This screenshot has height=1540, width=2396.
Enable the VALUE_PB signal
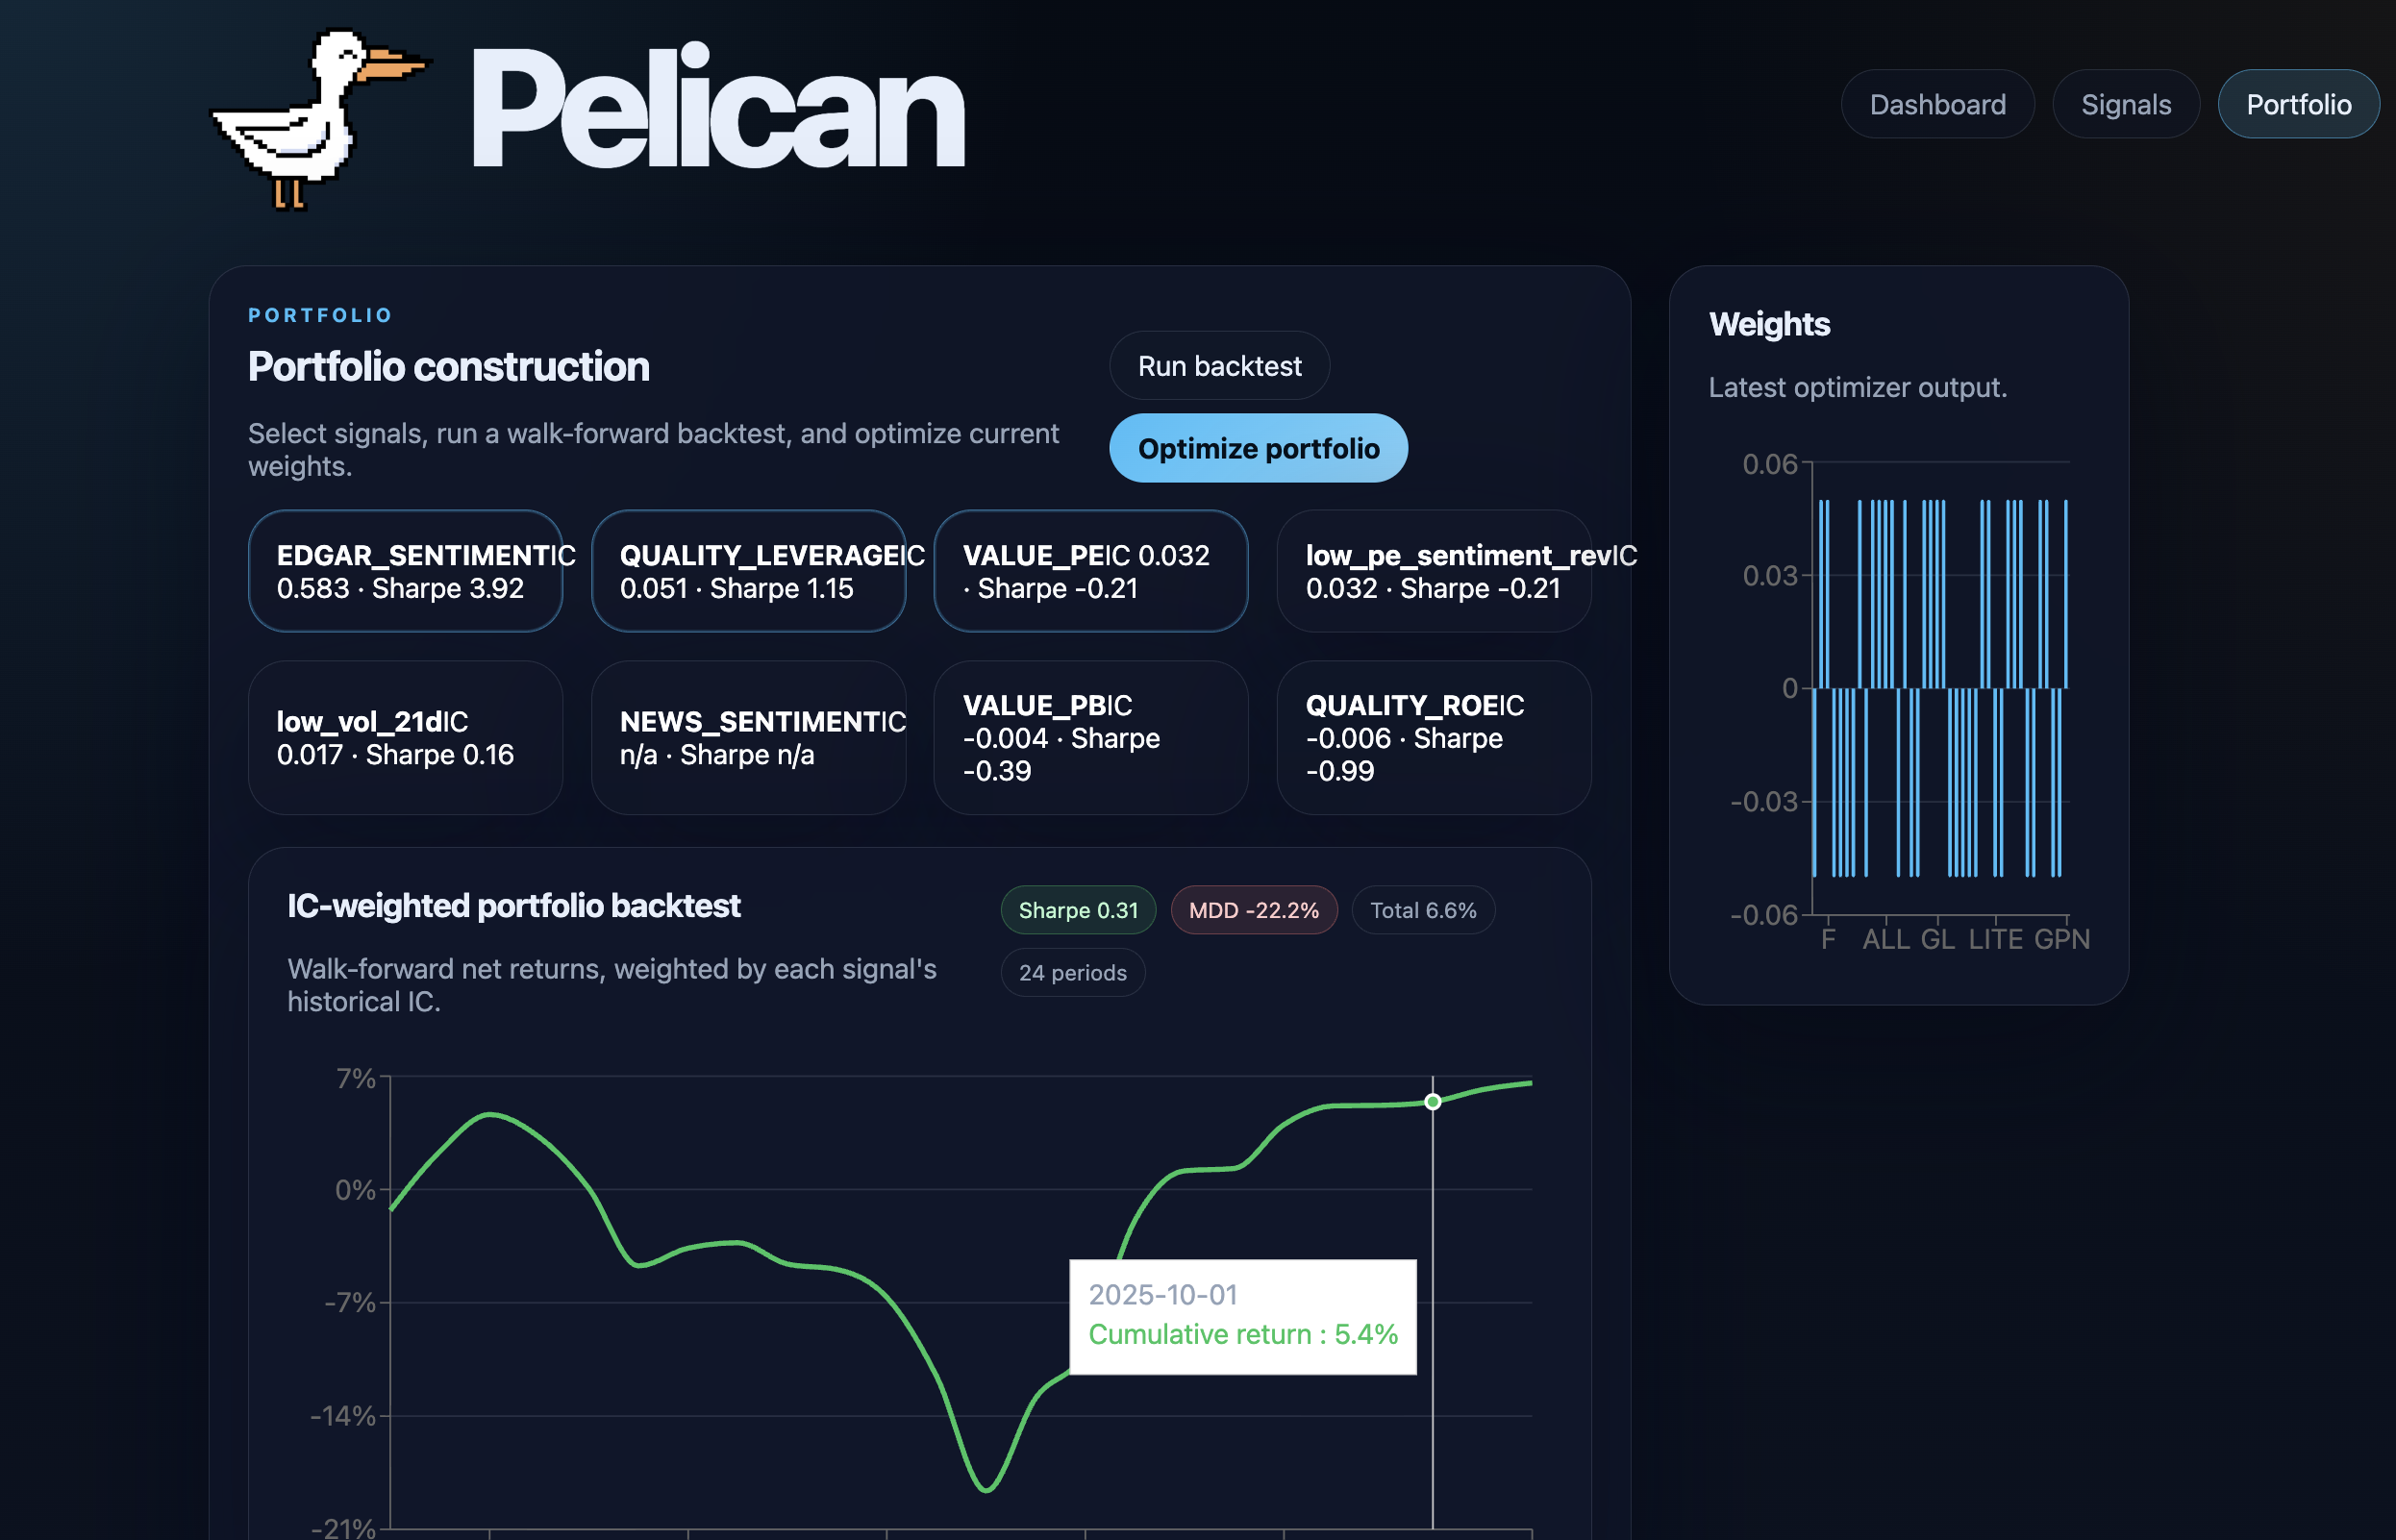(1090, 738)
